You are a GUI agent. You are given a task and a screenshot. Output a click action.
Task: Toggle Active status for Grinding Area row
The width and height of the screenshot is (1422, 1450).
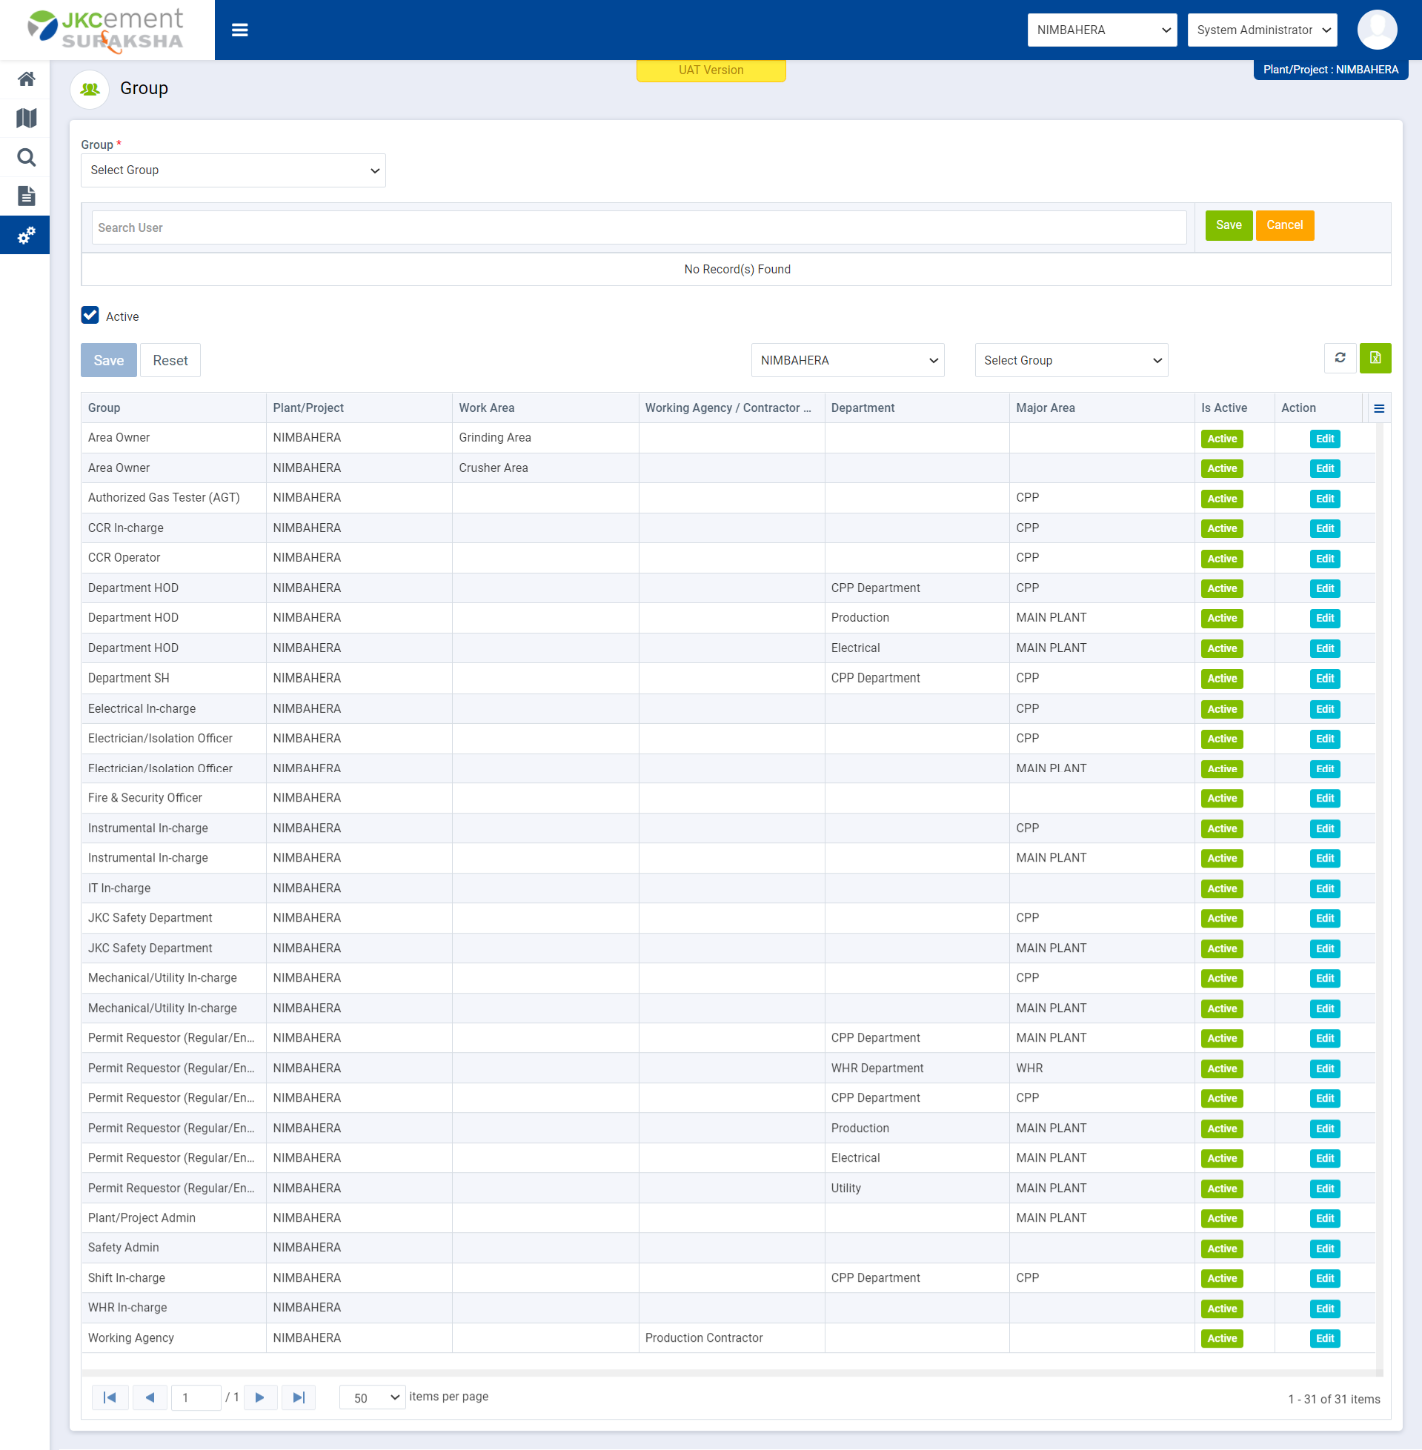(1222, 439)
